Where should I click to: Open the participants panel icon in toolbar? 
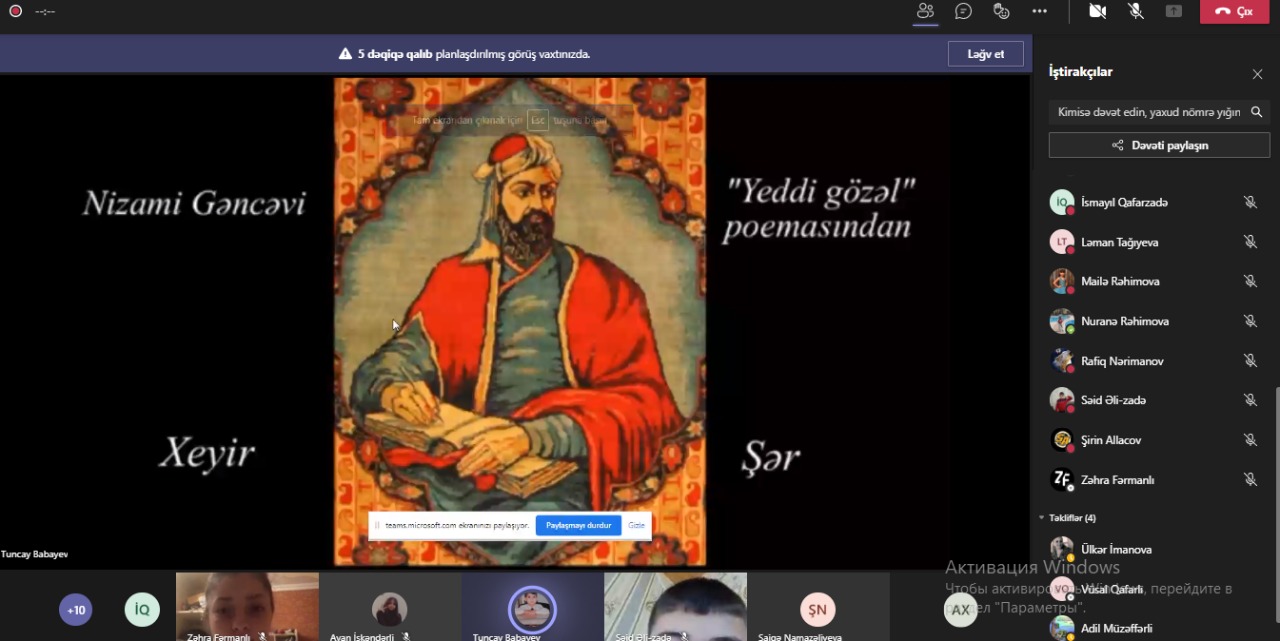click(925, 11)
